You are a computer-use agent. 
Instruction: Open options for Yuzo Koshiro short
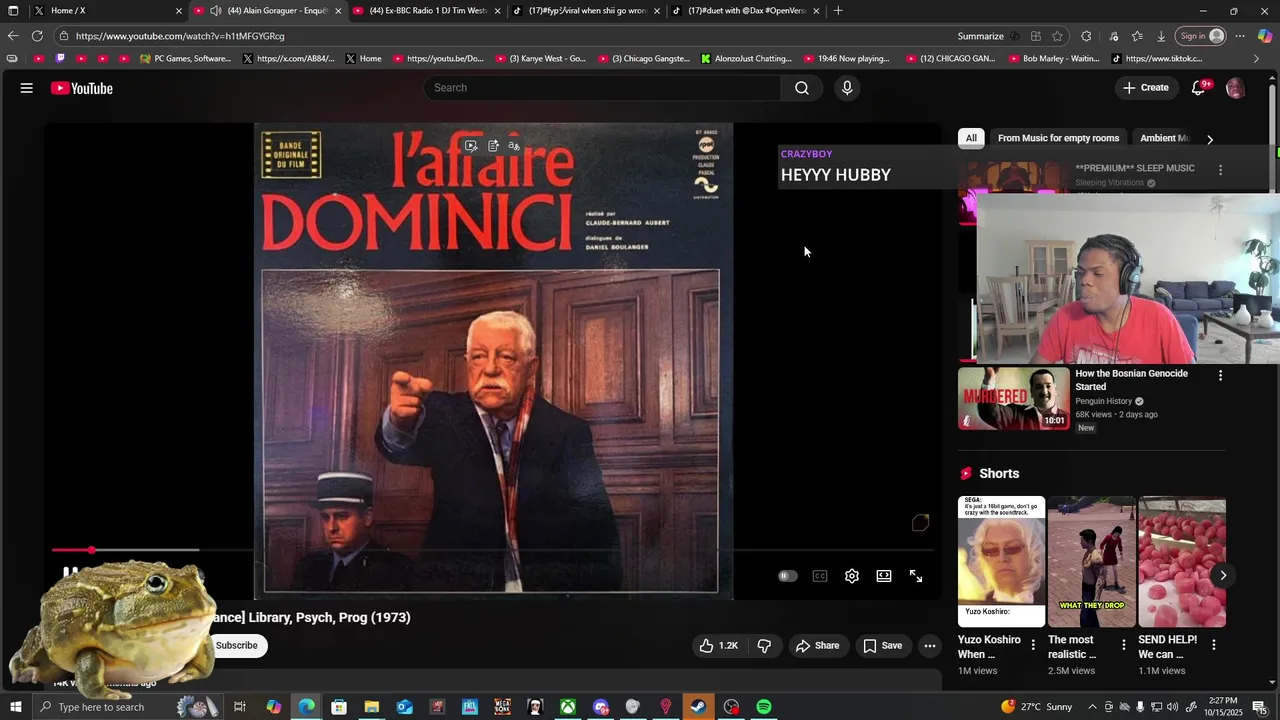click(x=1033, y=645)
